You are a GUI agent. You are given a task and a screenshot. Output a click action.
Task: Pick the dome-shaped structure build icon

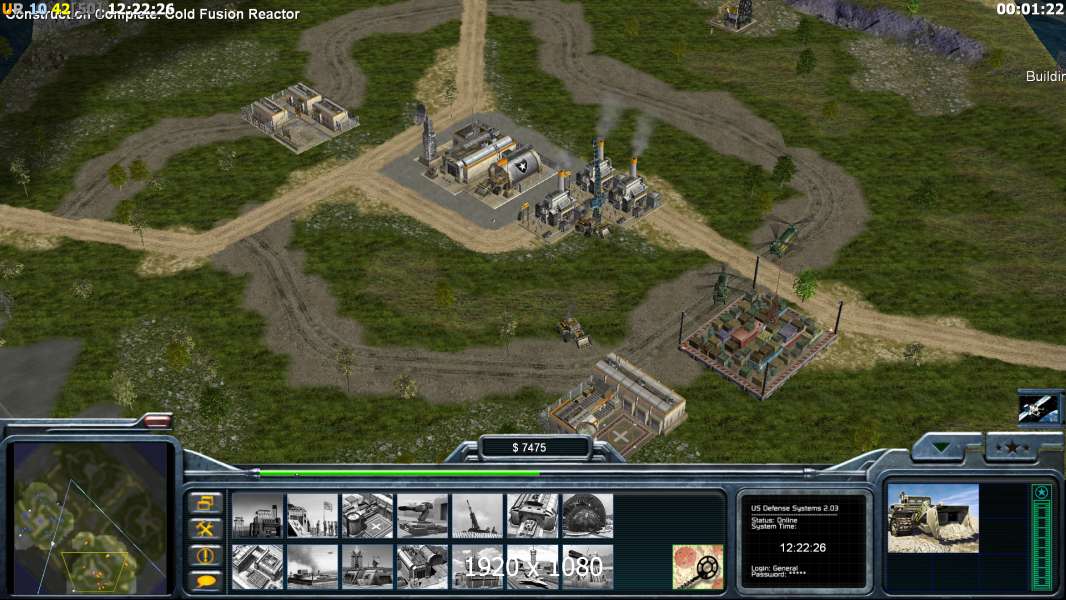(587, 516)
